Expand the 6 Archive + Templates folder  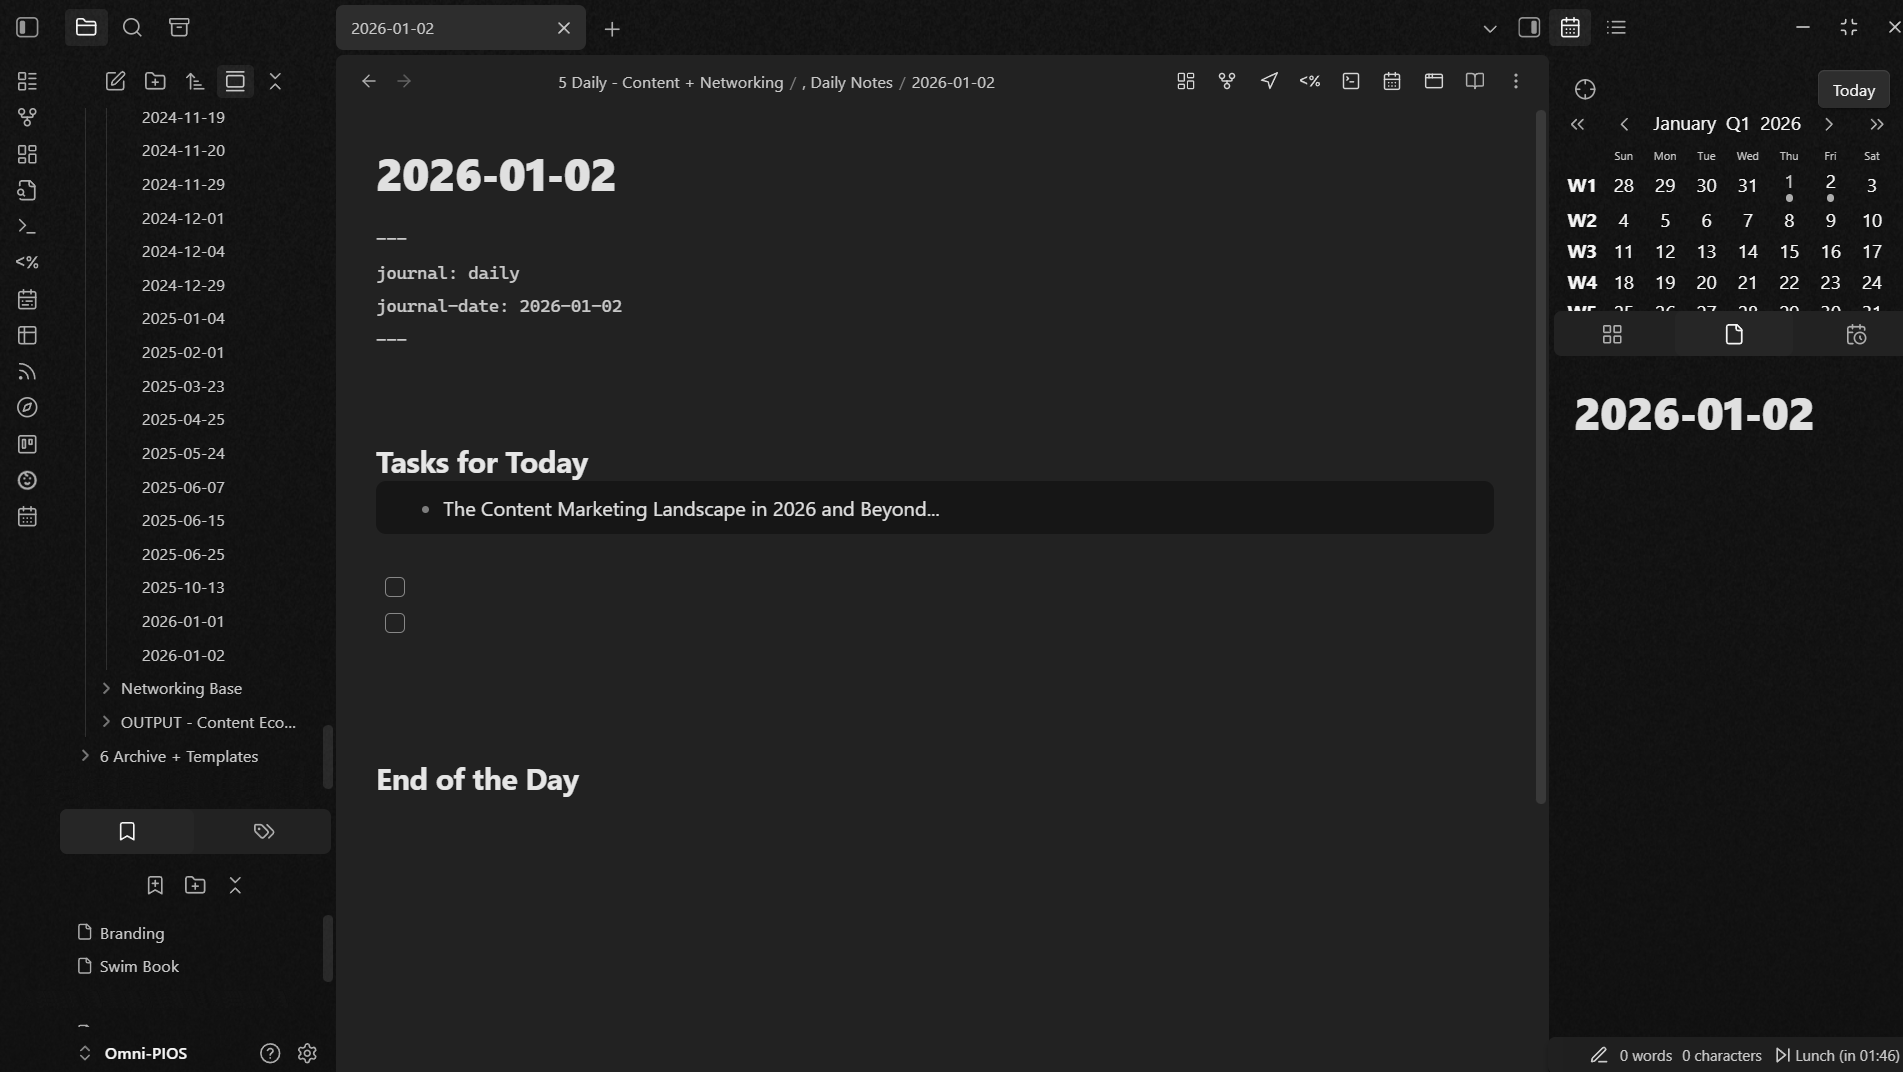[x=85, y=756]
